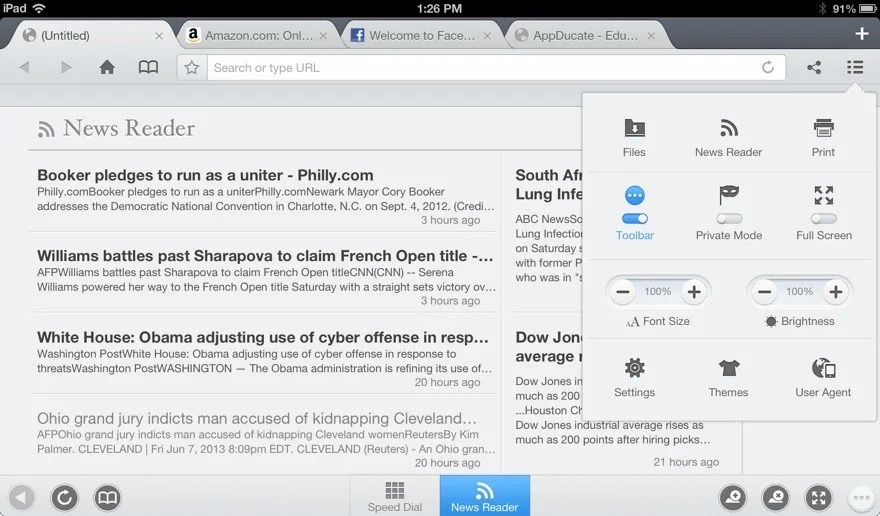Open Williams battles past Sharapova headline
The height and width of the screenshot is (516, 880).
click(x=265, y=256)
